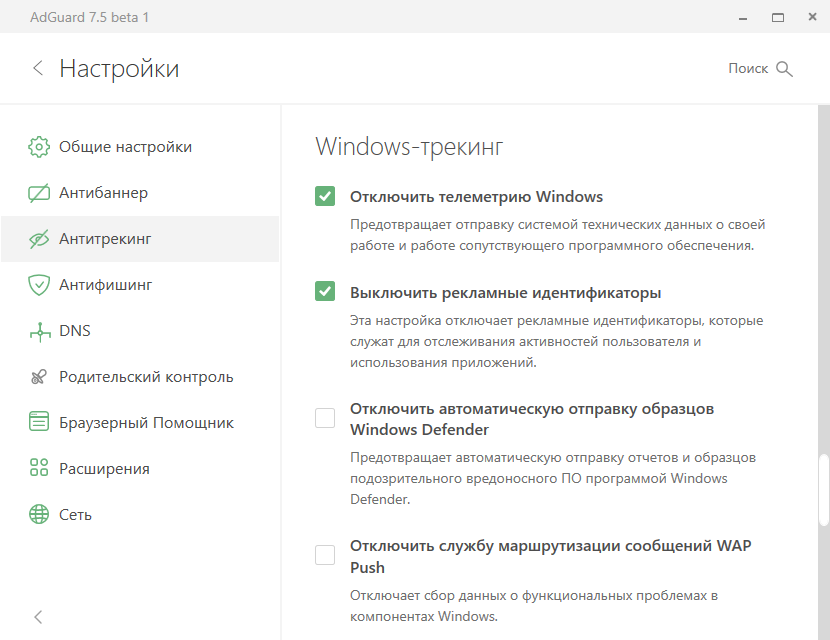Open Общие настройки section
830x640 pixels.
(140, 147)
